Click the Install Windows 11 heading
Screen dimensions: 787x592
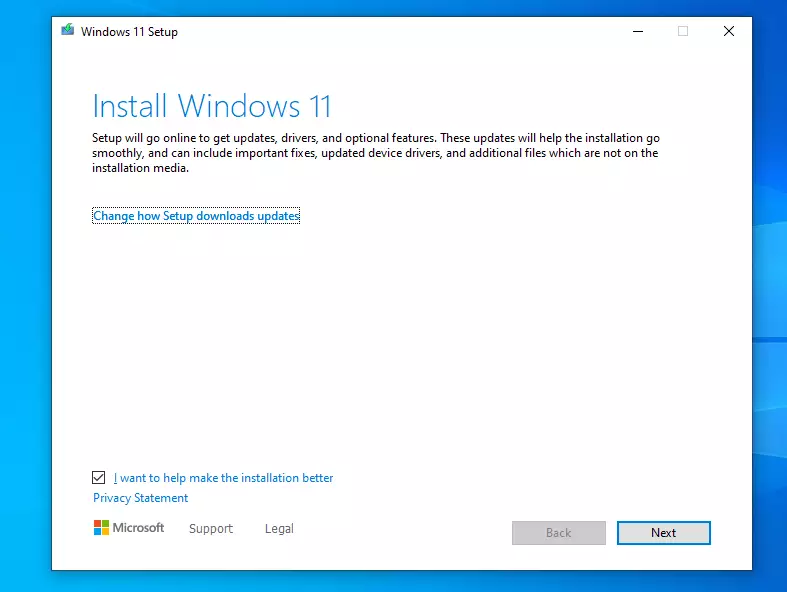tap(212, 106)
